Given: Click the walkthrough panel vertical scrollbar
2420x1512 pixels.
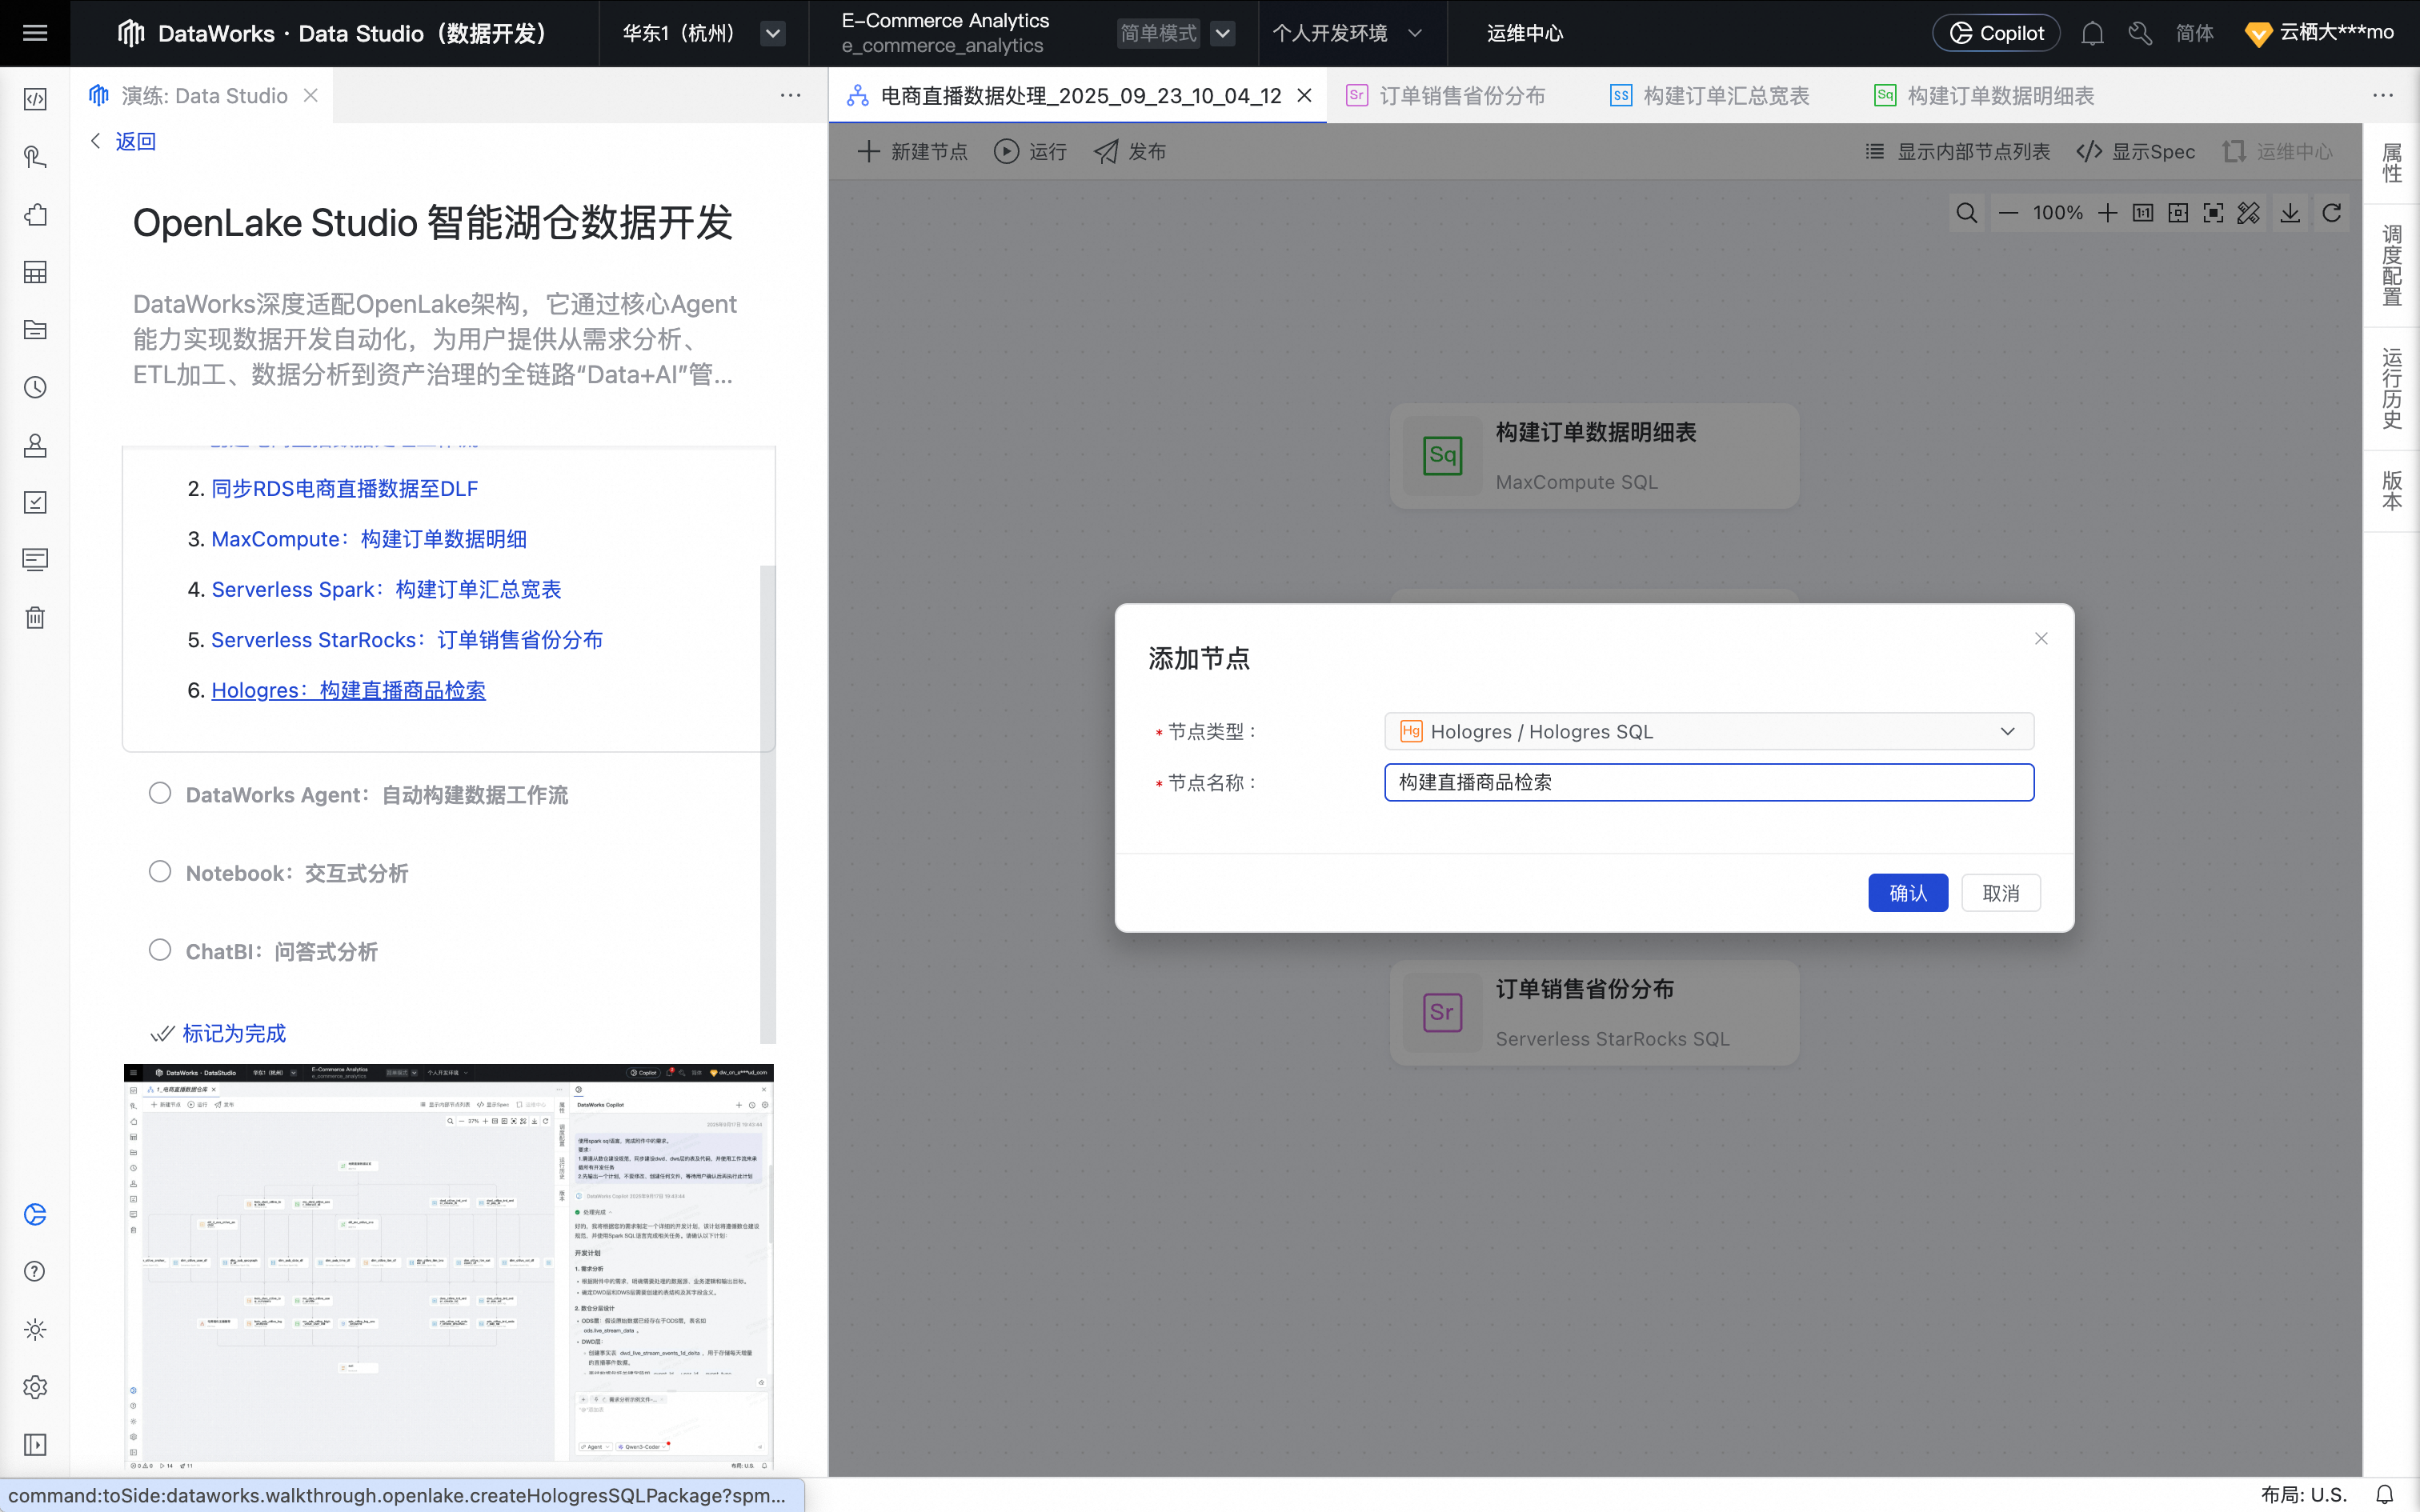Looking at the screenshot, I should tap(767, 800).
